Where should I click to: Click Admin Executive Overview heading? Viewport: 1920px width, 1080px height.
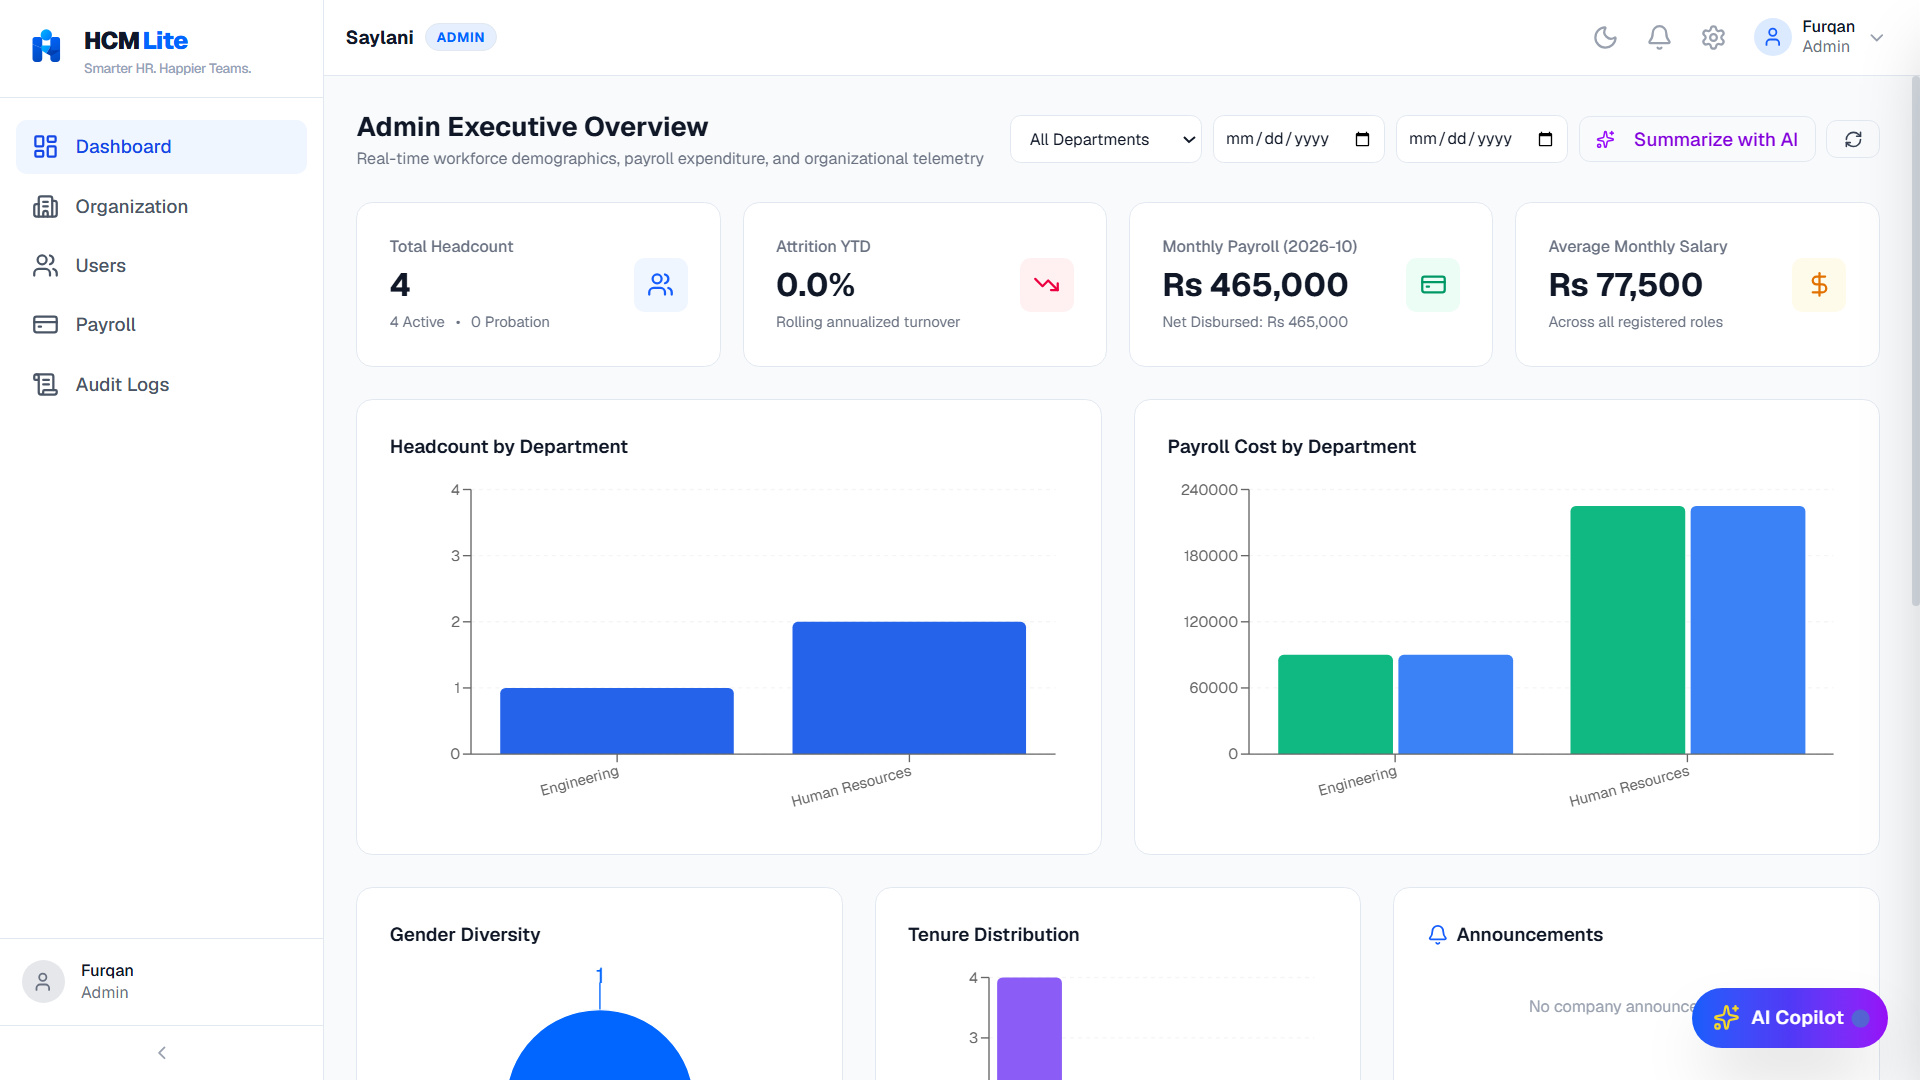[x=532, y=127]
